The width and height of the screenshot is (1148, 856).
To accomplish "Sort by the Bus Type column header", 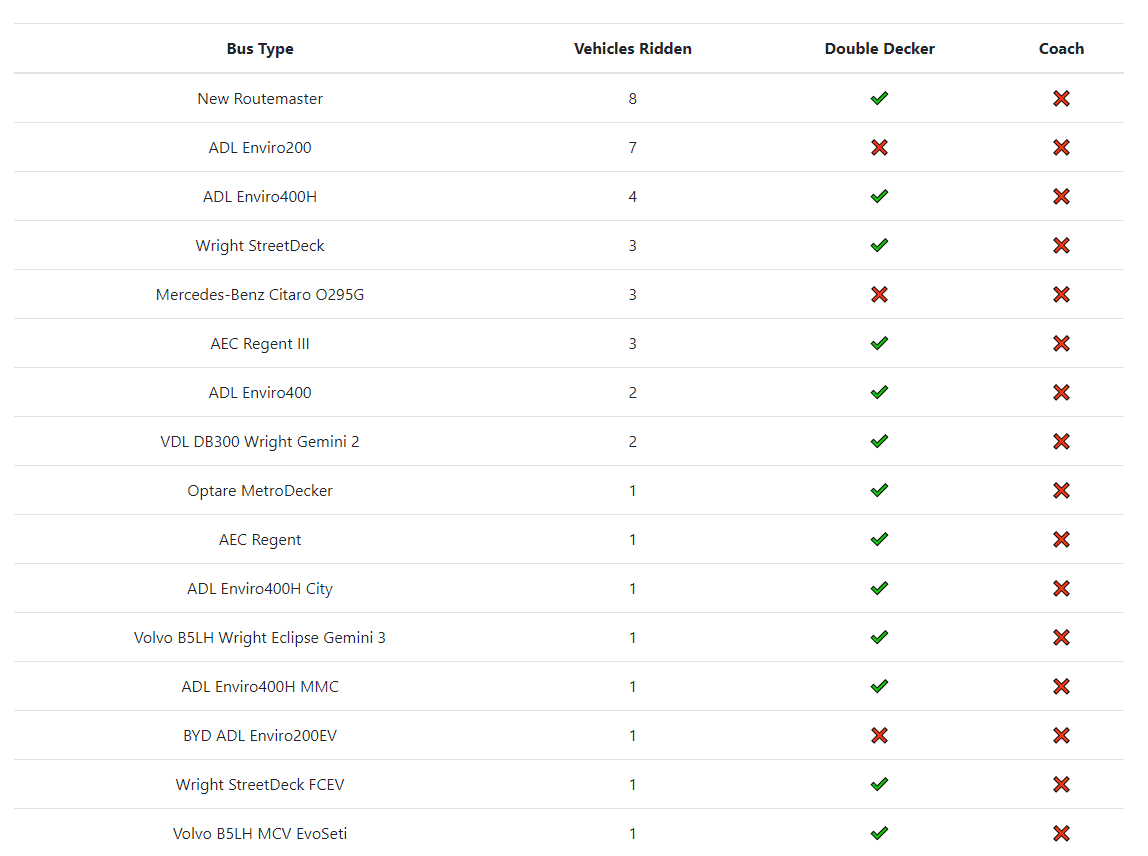I will pos(260,49).
